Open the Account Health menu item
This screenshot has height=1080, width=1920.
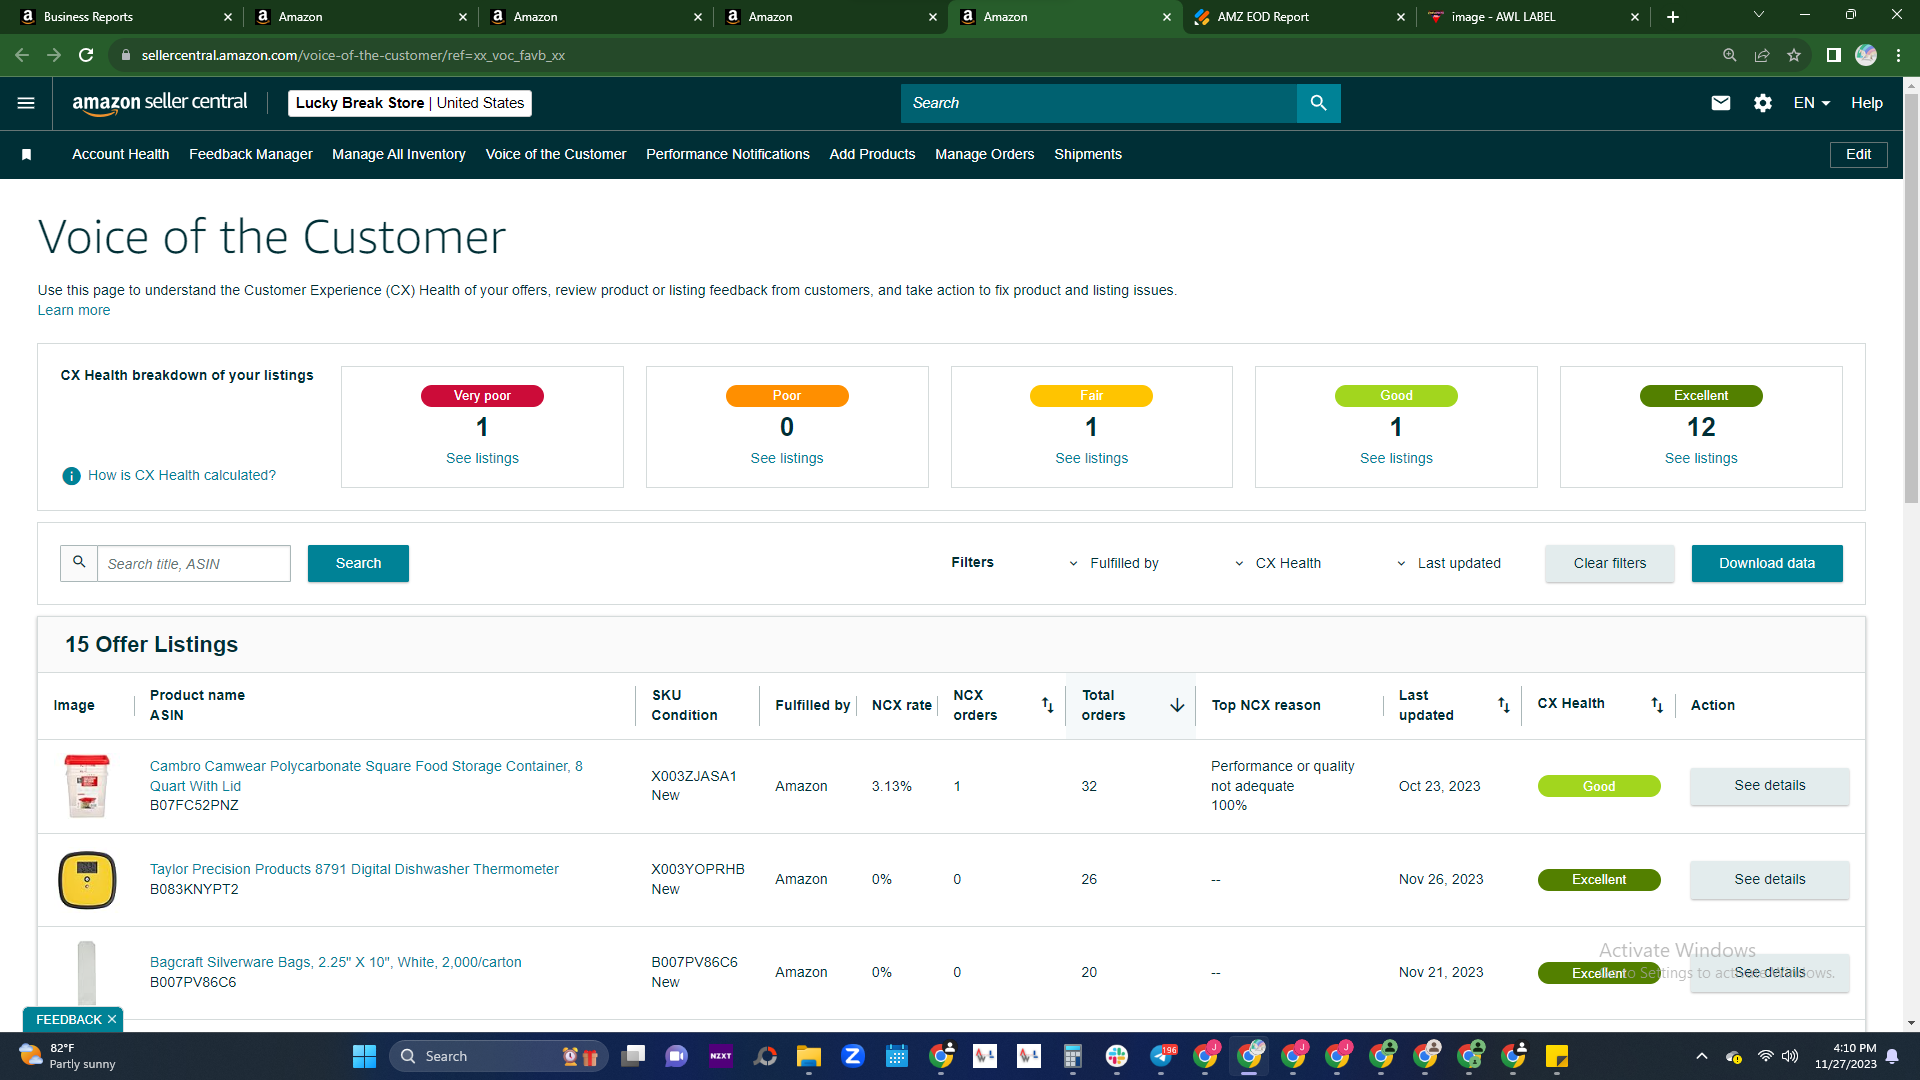coord(121,154)
